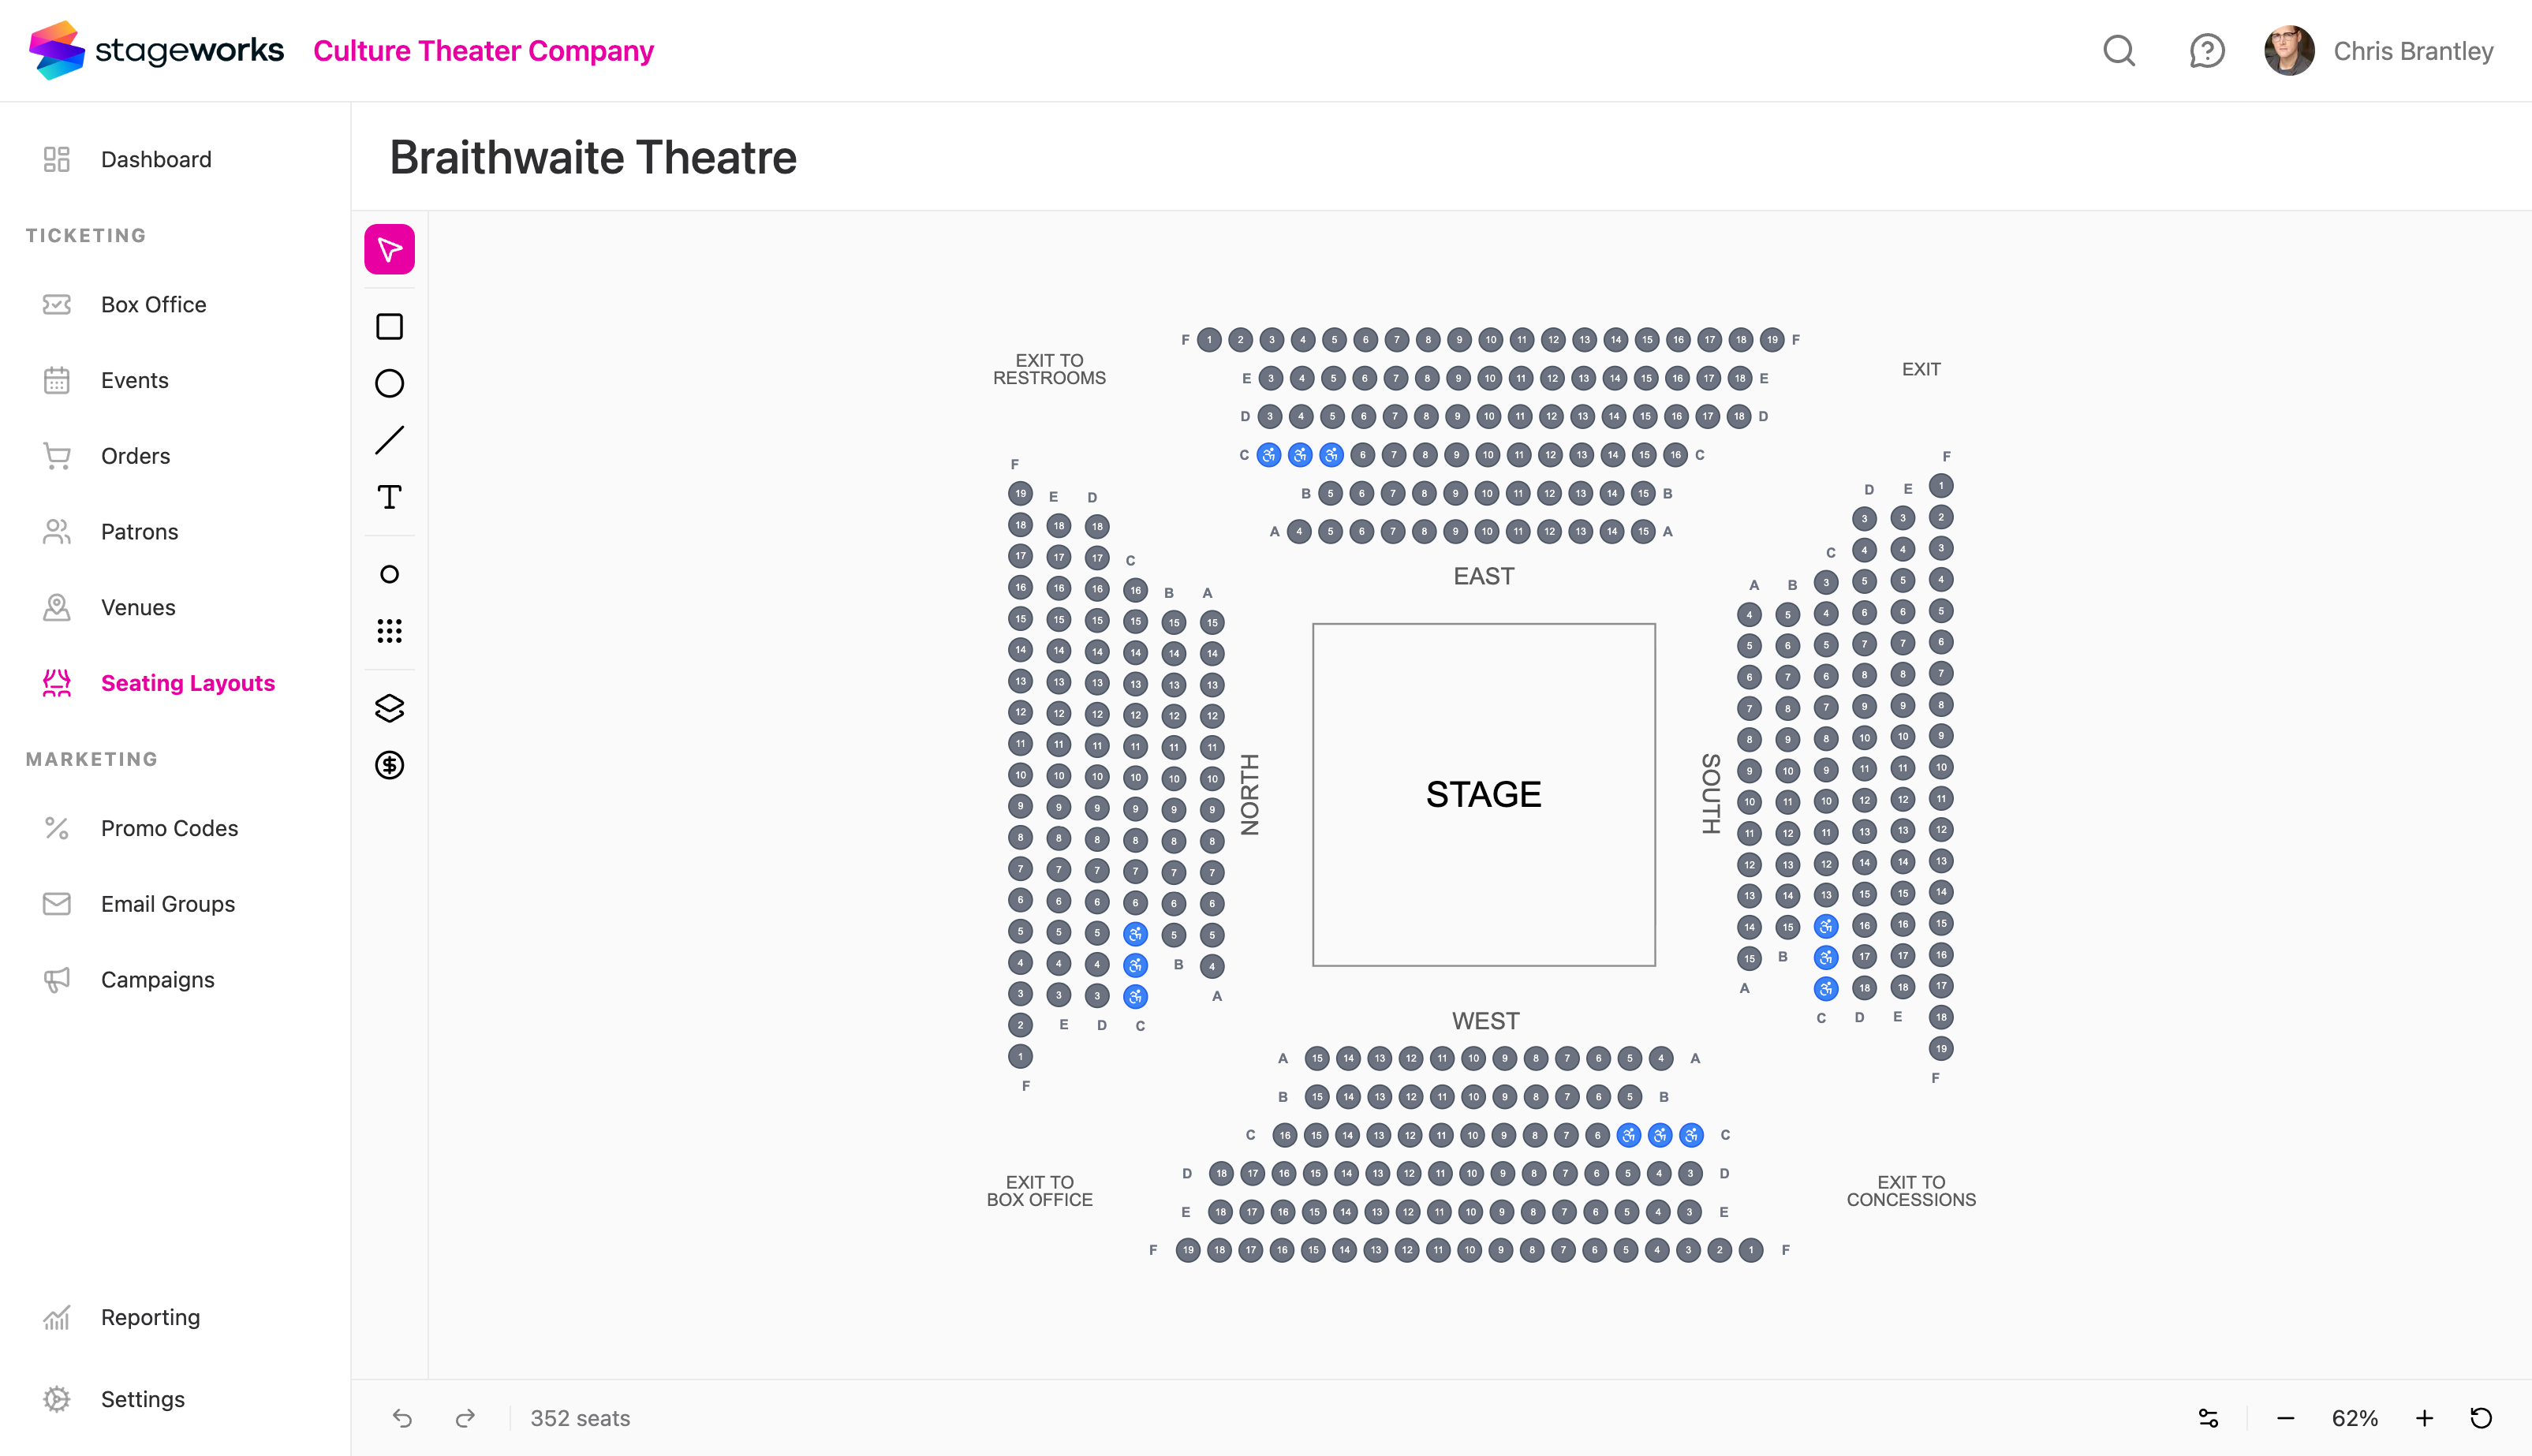
Task: Switch to the Venues section
Action: [x=138, y=607]
